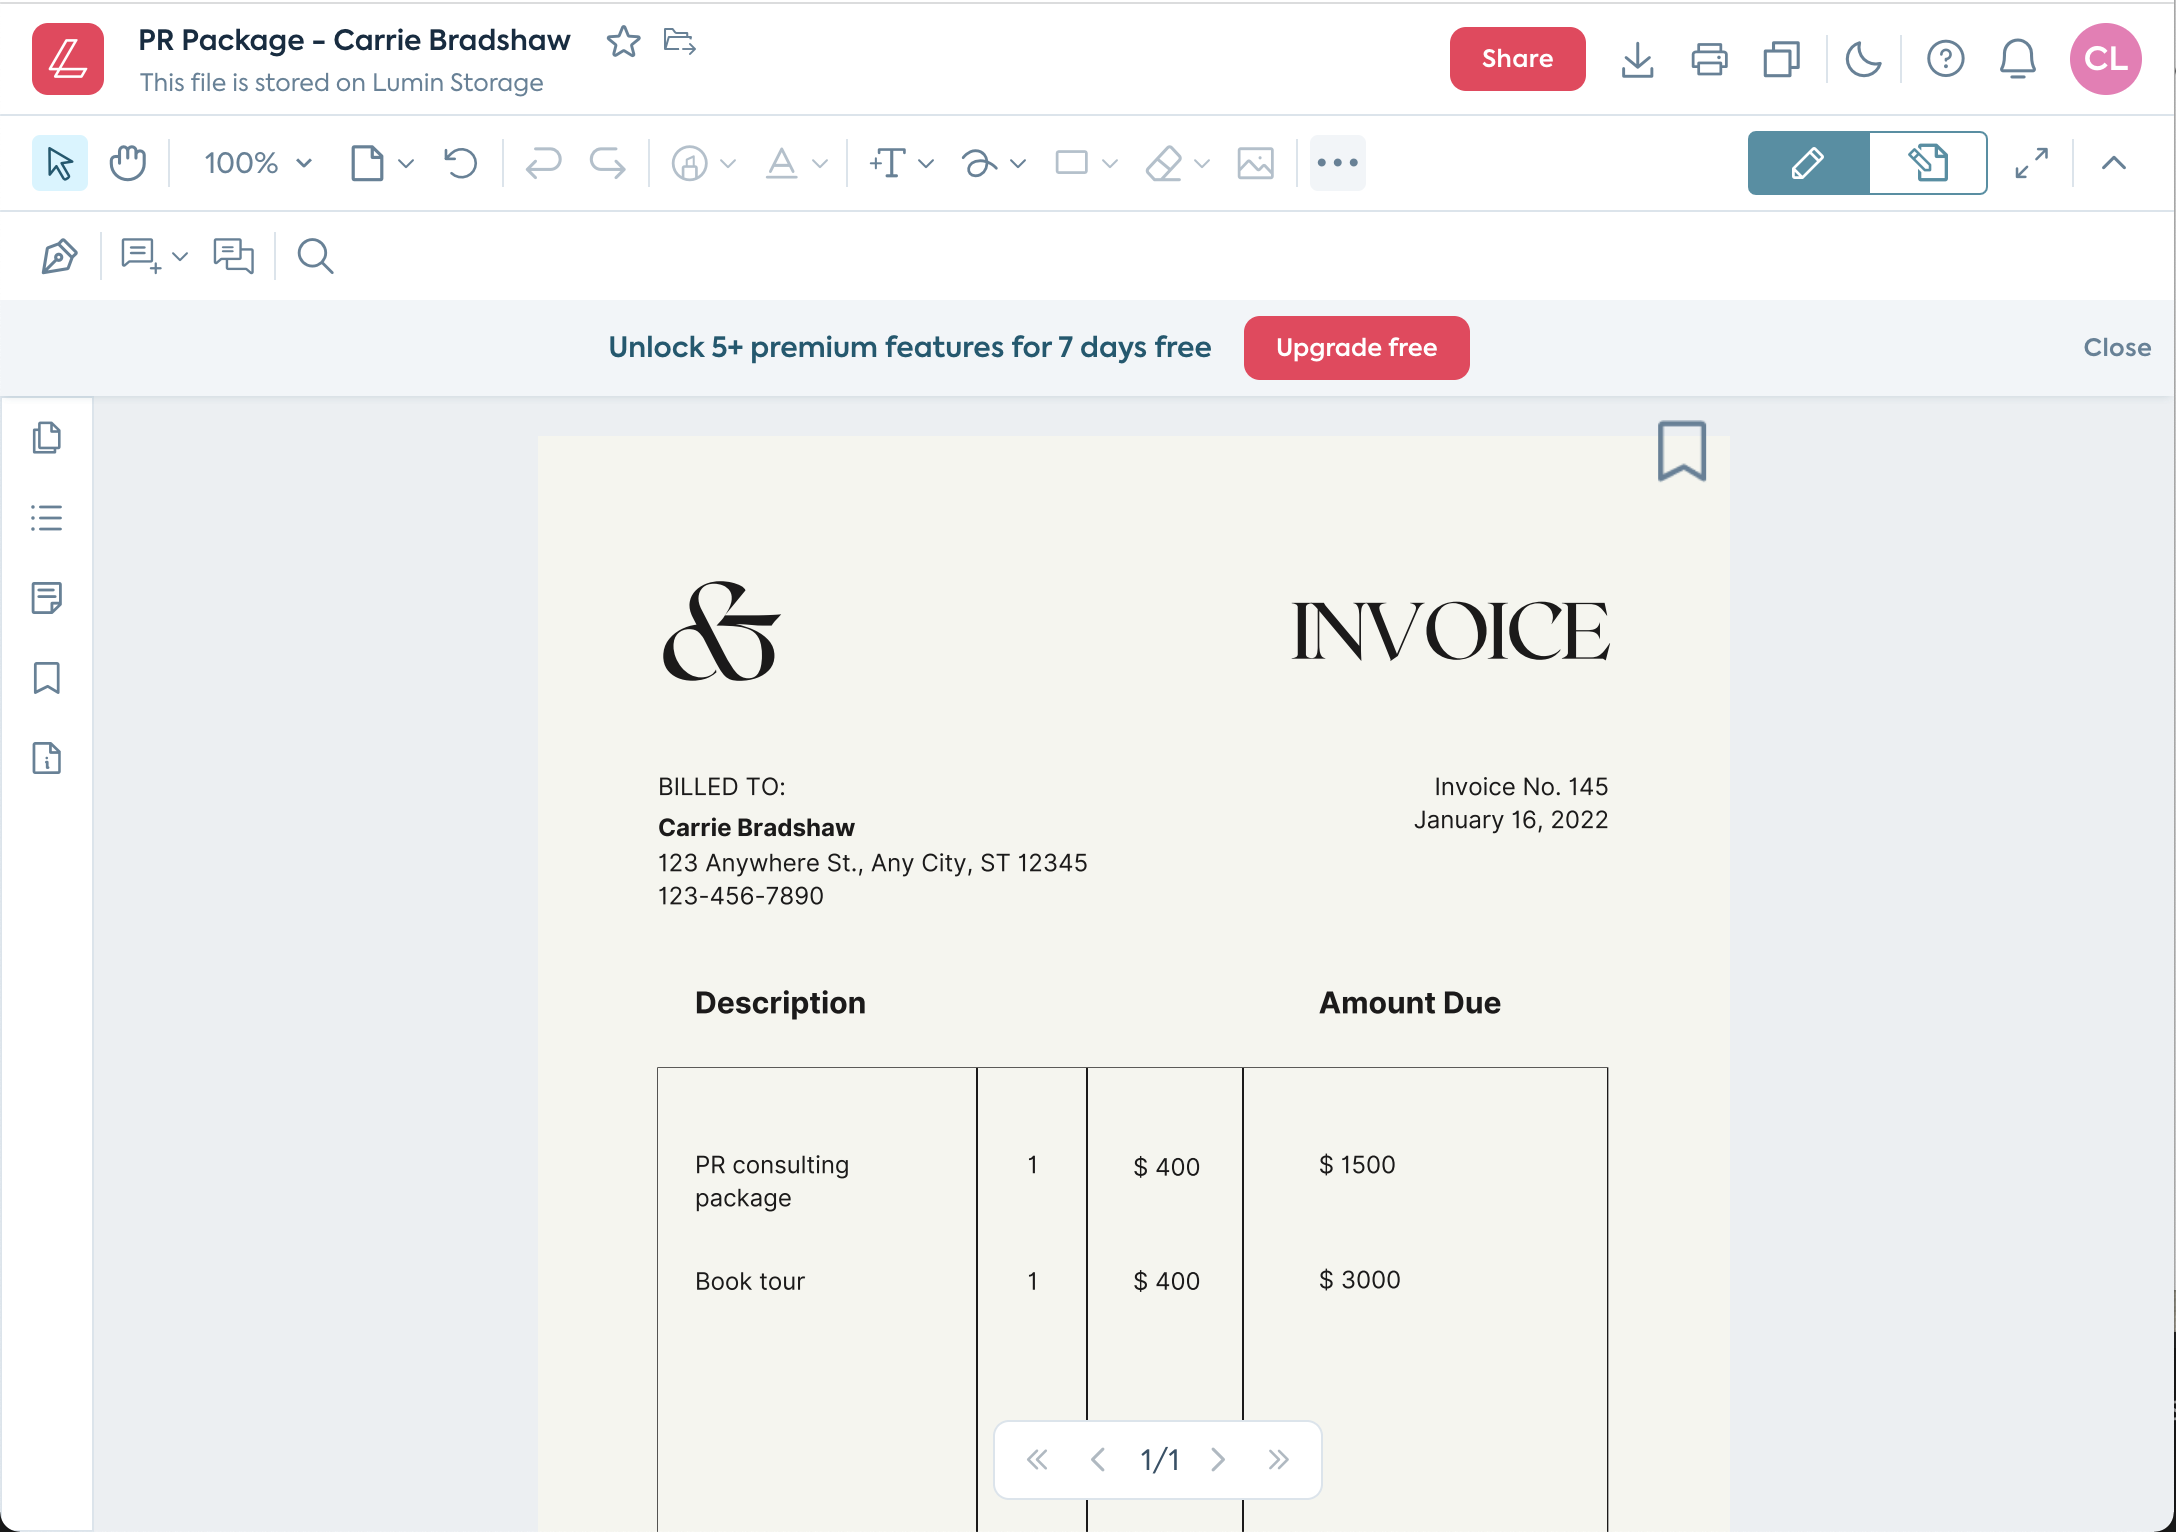This screenshot has width=2176, height=1532.
Task: Open the page thumbnails panel
Action: pyautogui.click(x=47, y=438)
